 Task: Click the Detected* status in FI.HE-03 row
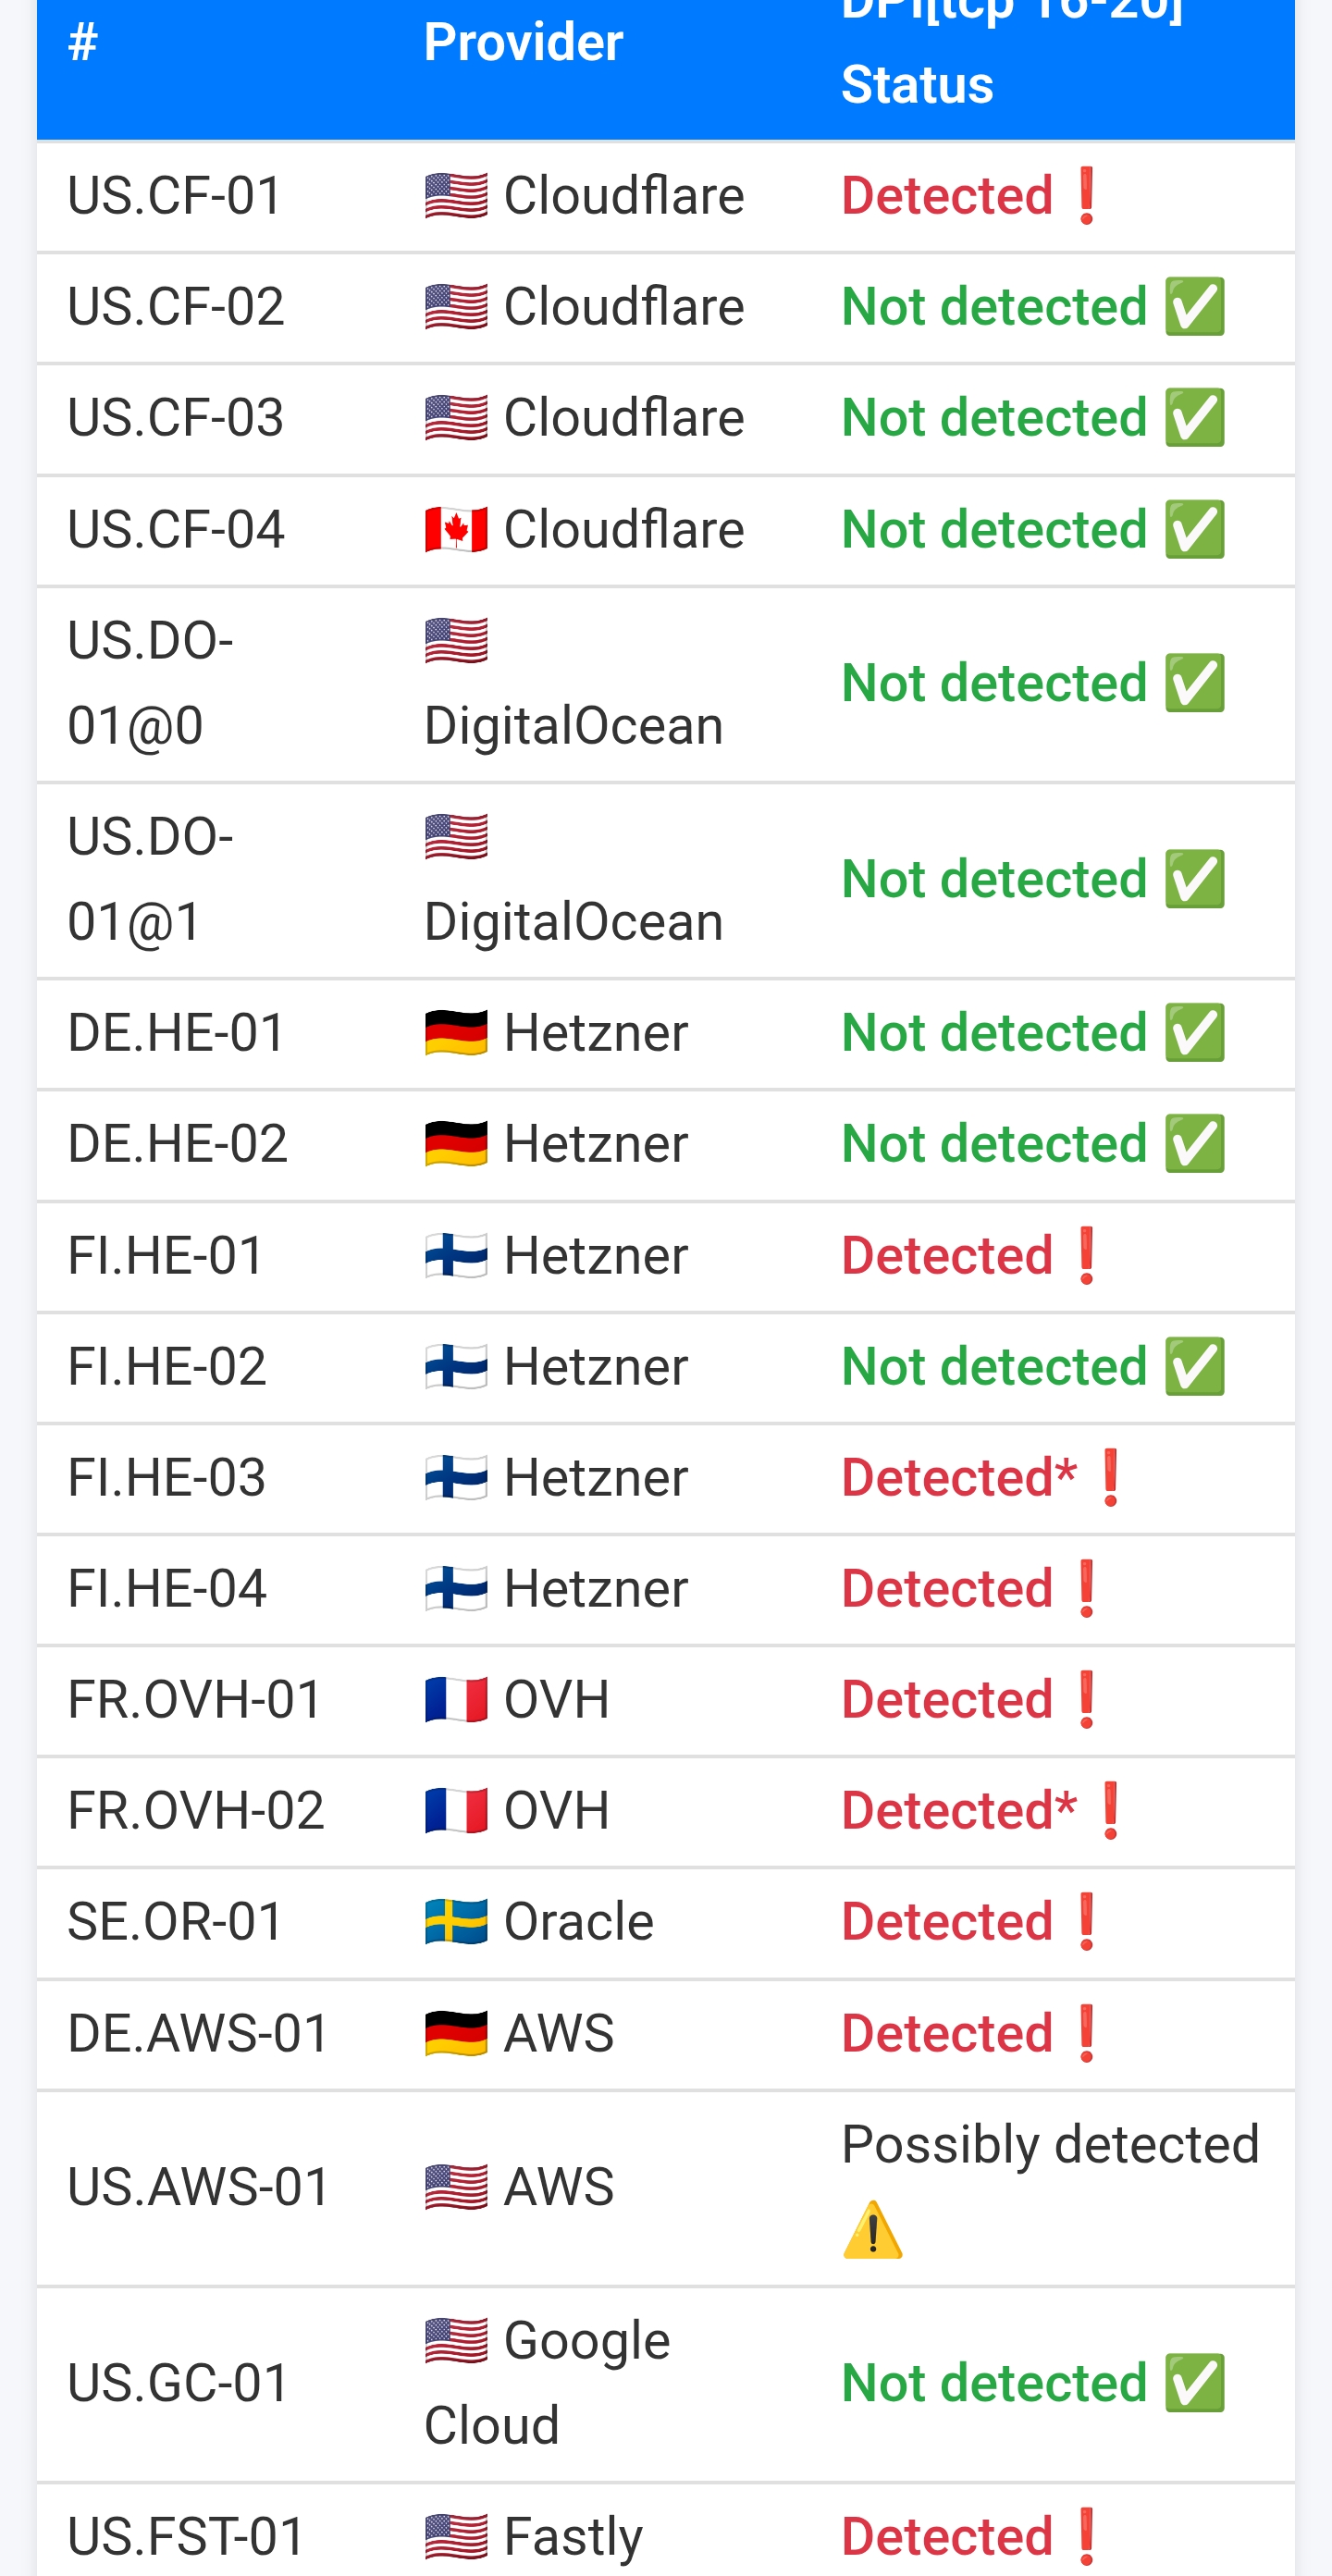[959, 1477]
